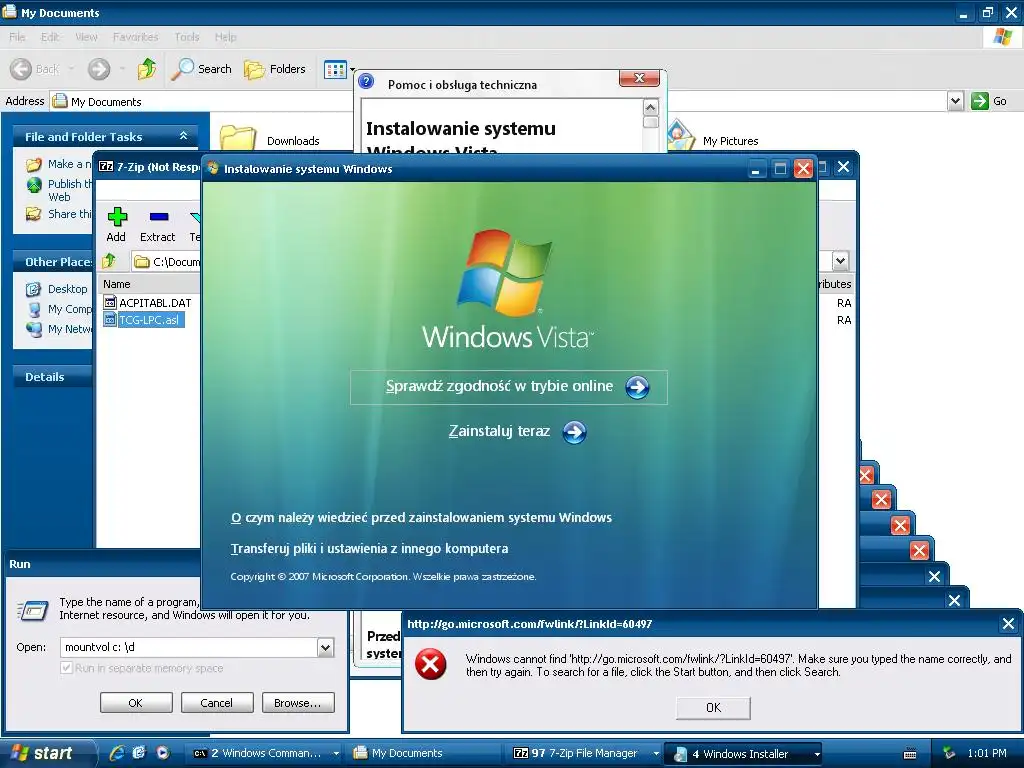This screenshot has width=1024, height=768.
Task: Open the File menu in My Documents
Action: tap(17, 37)
